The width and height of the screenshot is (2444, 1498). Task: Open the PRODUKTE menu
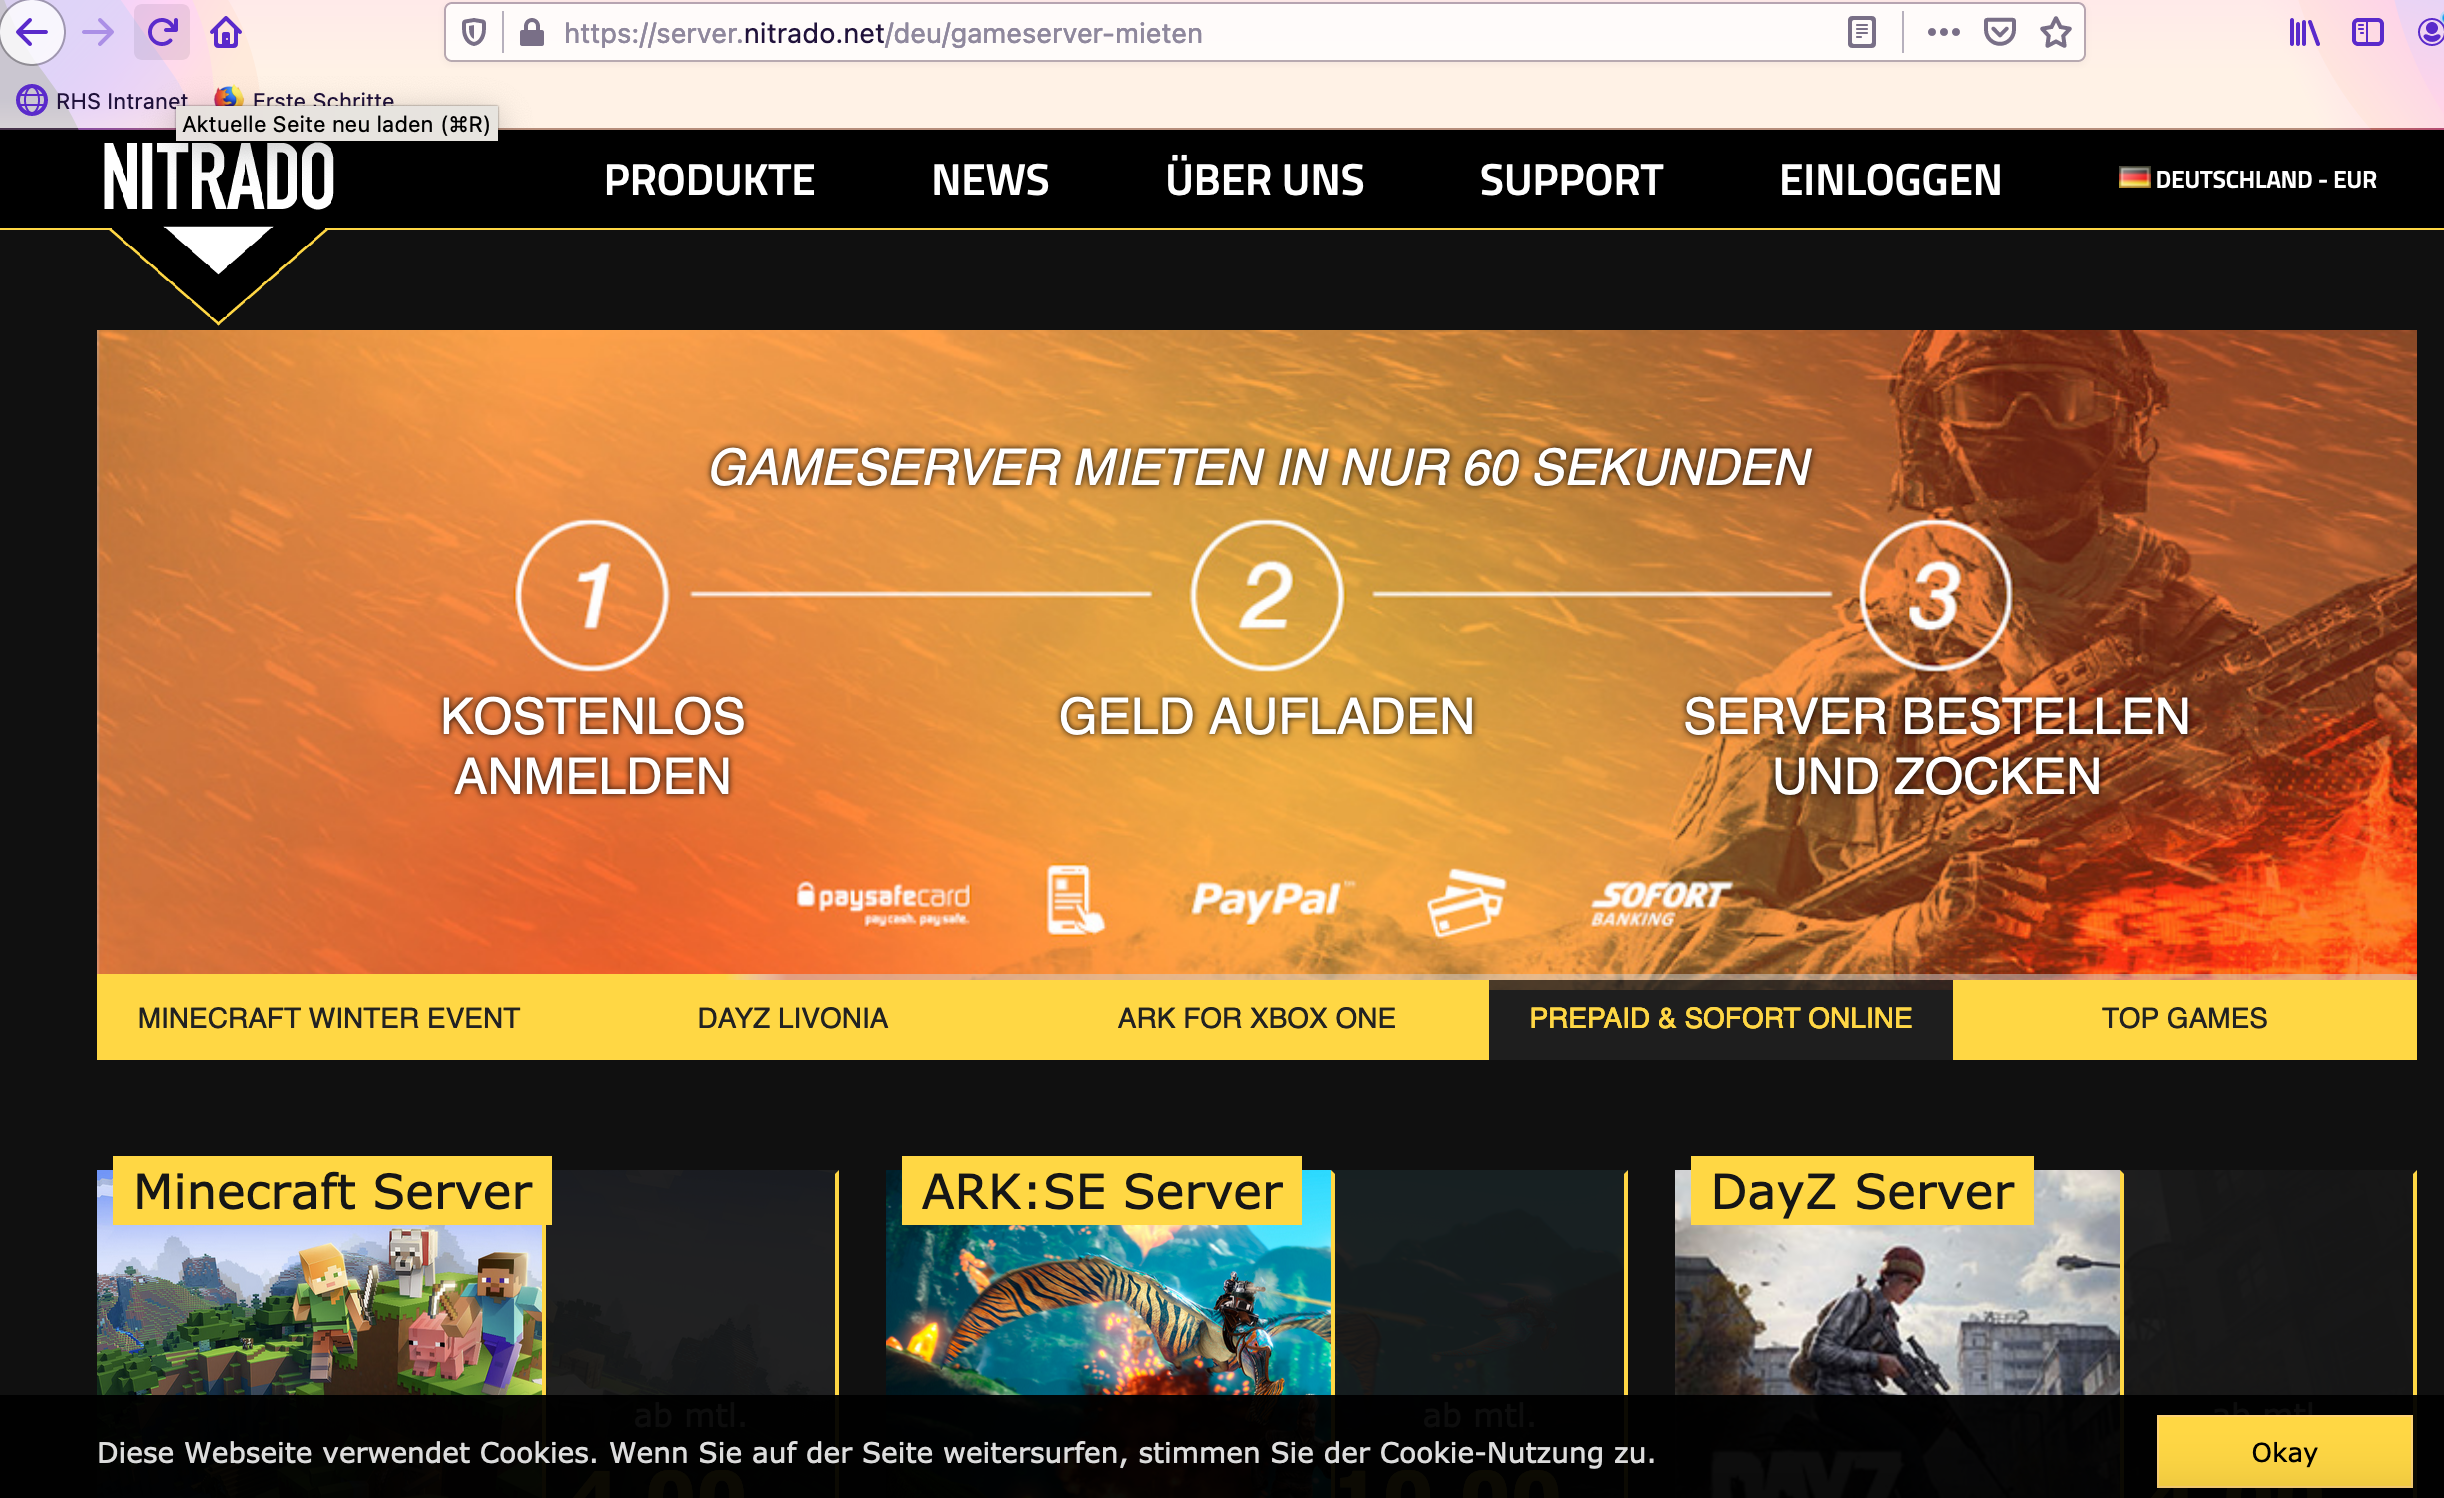(x=709, y=181)
